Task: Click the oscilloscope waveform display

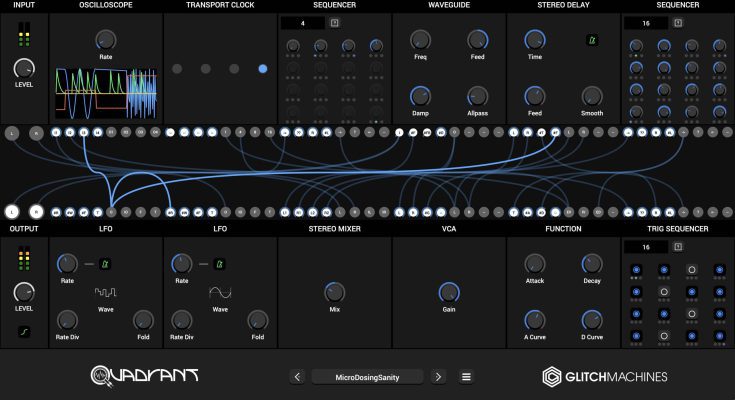Action: coord(106,95)
